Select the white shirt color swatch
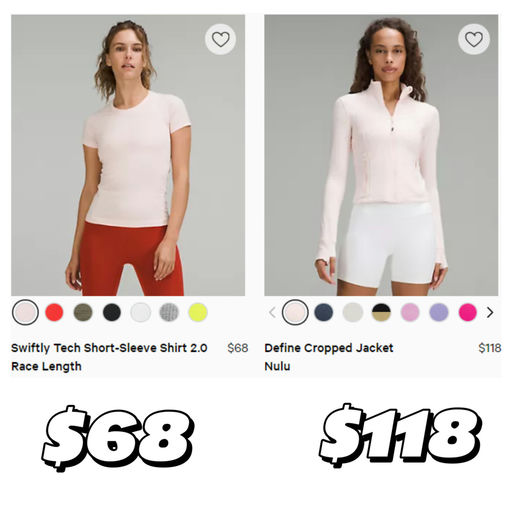This screenshot has height=512, width=512. point(141,312)
